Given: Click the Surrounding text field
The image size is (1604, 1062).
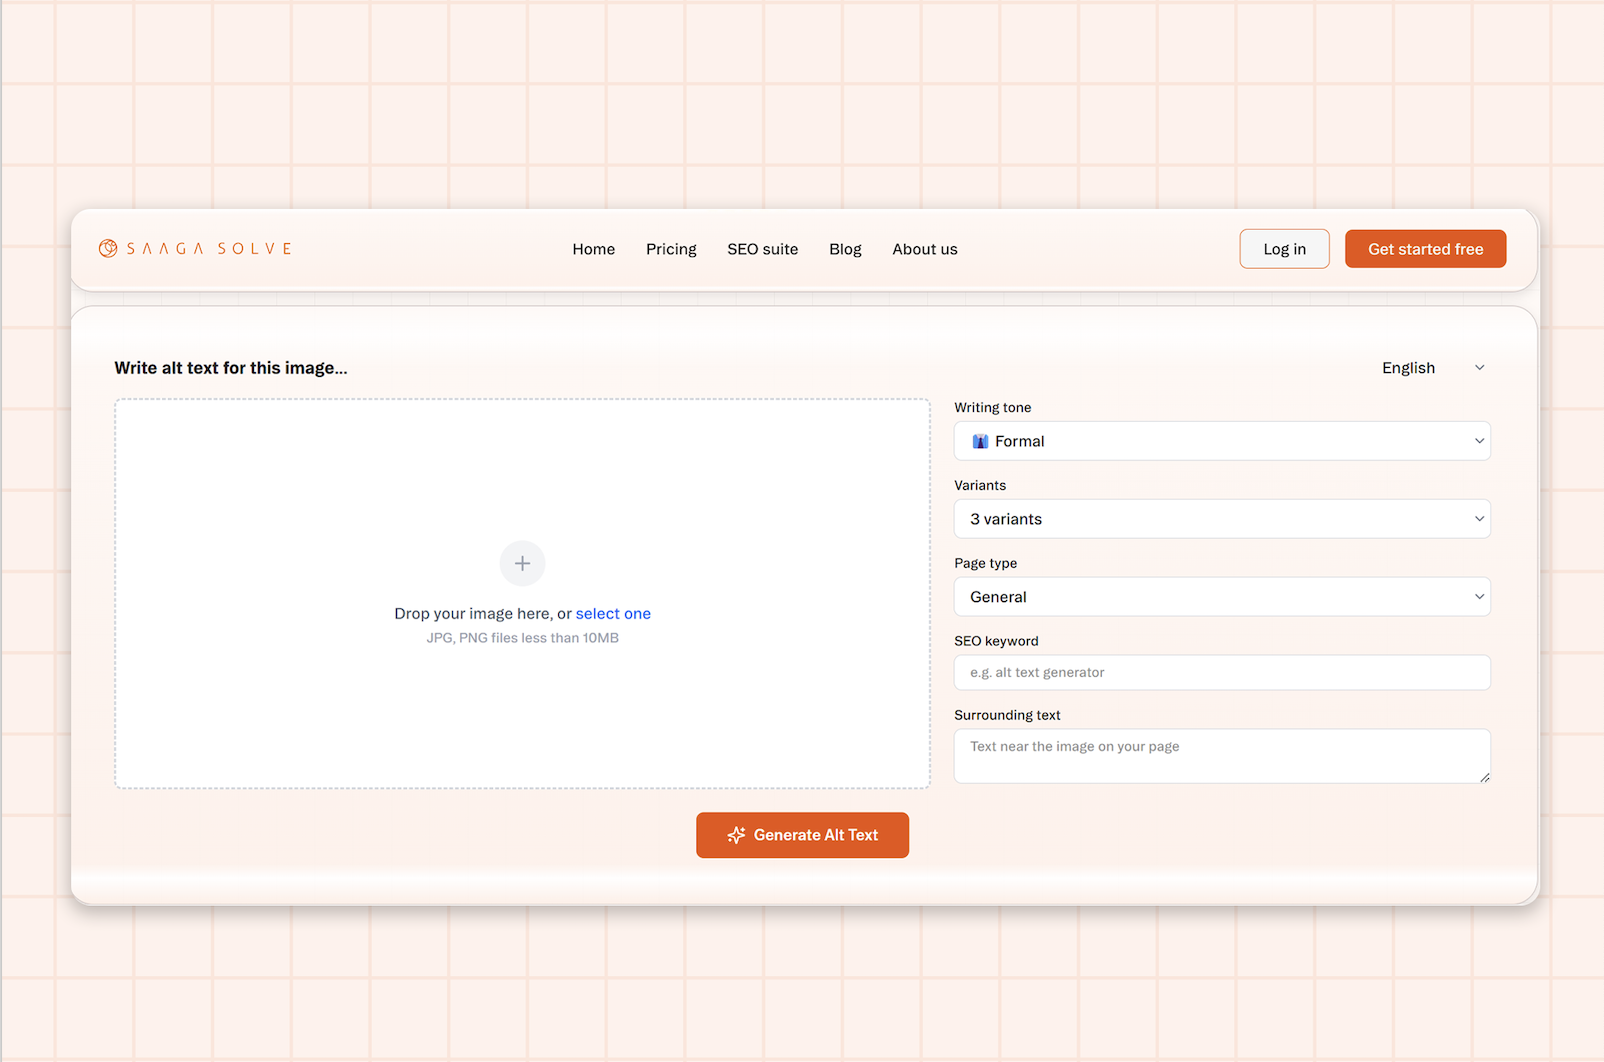Looking at the screenshot, I should [x=1221, y=756].
